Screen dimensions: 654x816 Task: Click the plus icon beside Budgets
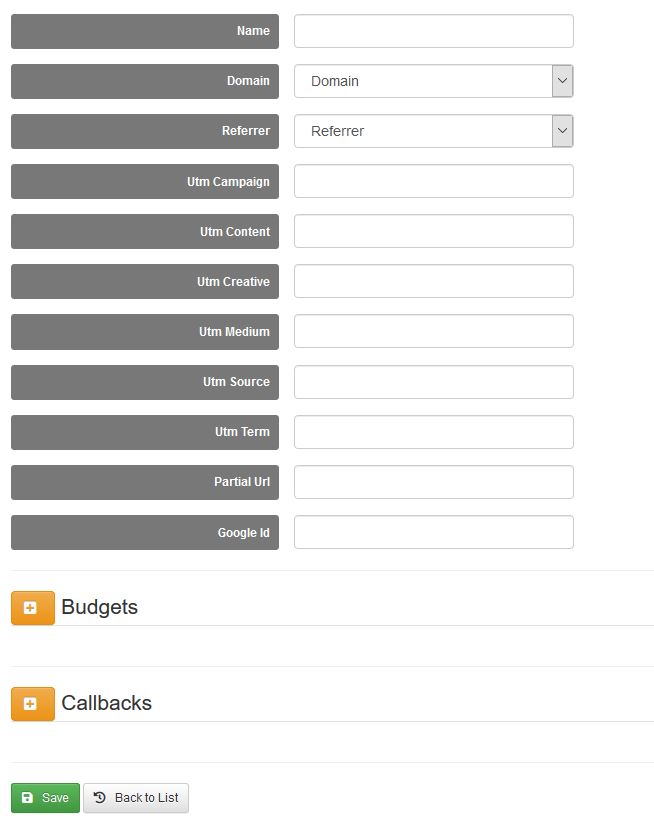(32, 608)
